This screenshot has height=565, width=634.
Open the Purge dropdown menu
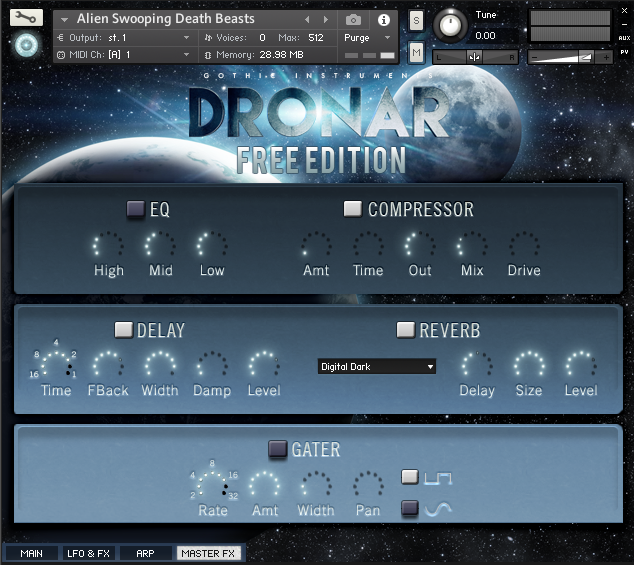tap(367, 38)
